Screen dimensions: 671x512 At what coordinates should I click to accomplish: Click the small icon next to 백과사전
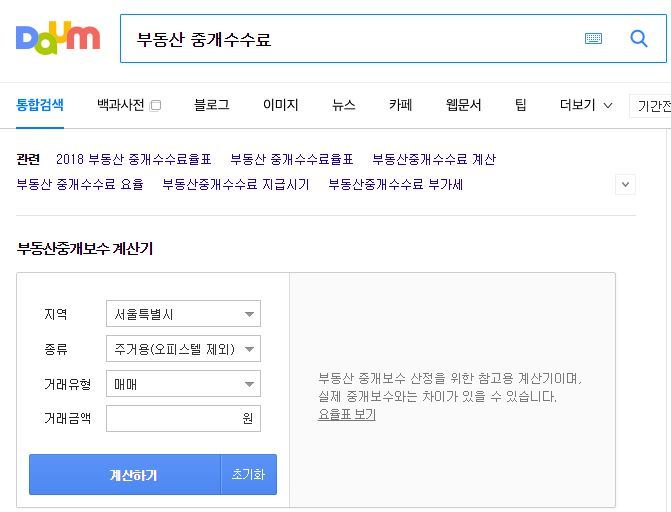[156, 105]
